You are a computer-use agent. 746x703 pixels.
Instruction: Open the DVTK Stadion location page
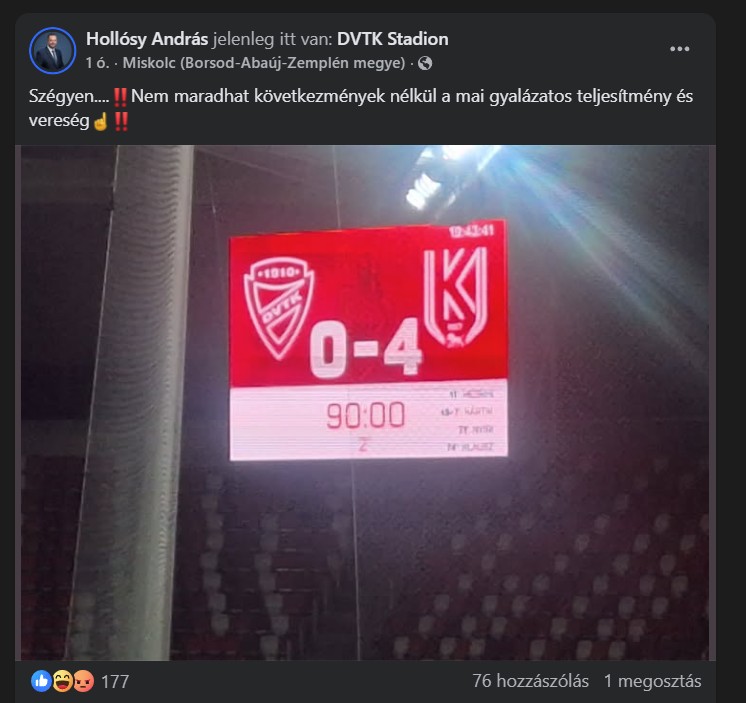[x=393, y=39]
